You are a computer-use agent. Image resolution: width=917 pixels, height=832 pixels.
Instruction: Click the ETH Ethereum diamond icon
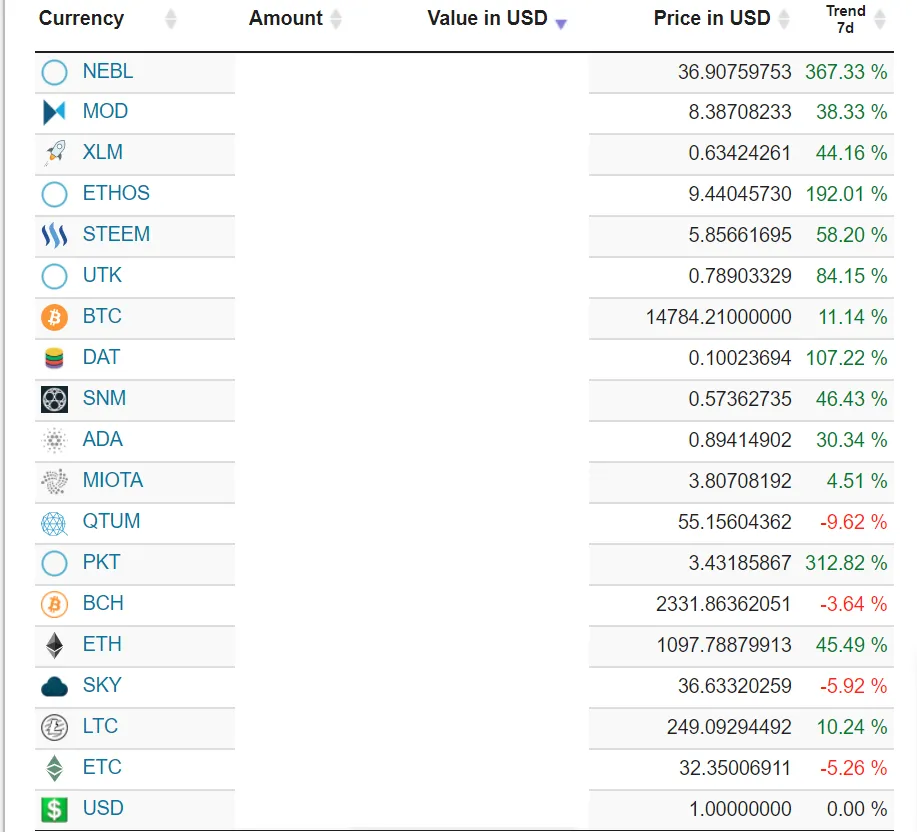pyautogui.click(x=54, y=645)
